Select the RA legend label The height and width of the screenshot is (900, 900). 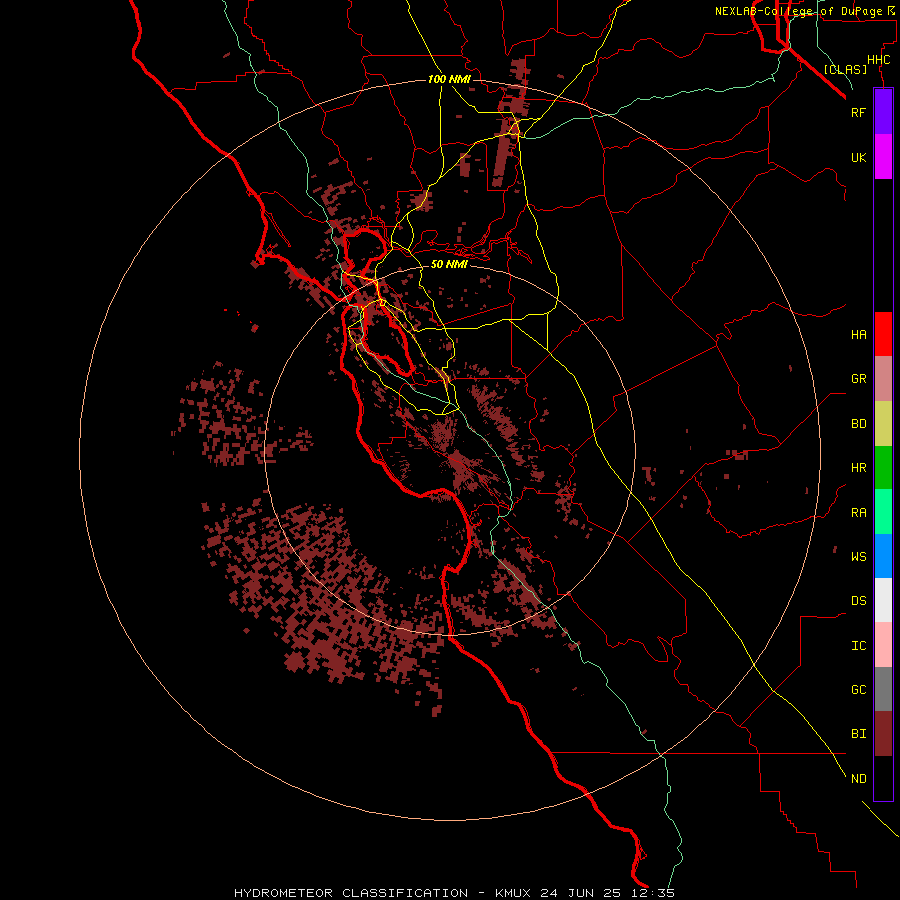pos(858,513)
